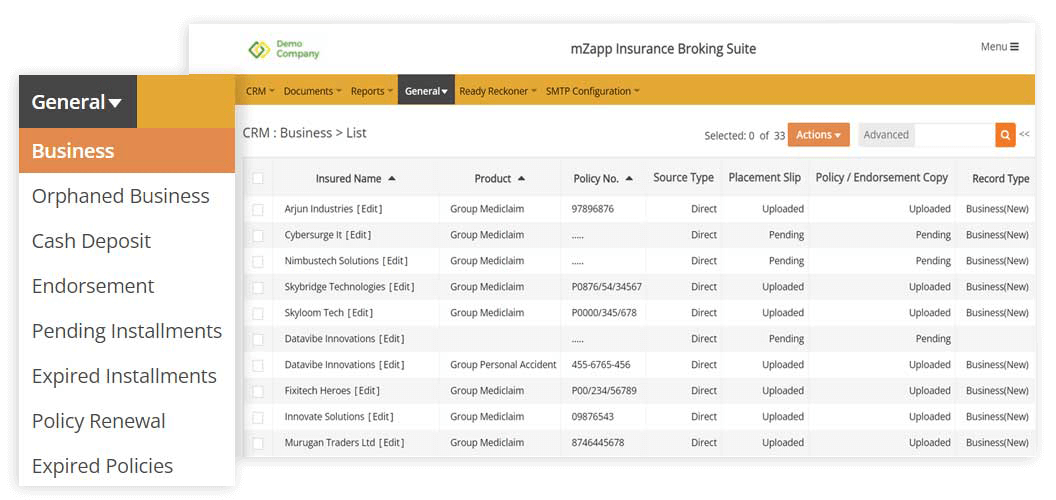Open the hamburger Menu icon
Image resolution: width=1056 pixels, height=500 pixels.
click(x=1000, y=47)
